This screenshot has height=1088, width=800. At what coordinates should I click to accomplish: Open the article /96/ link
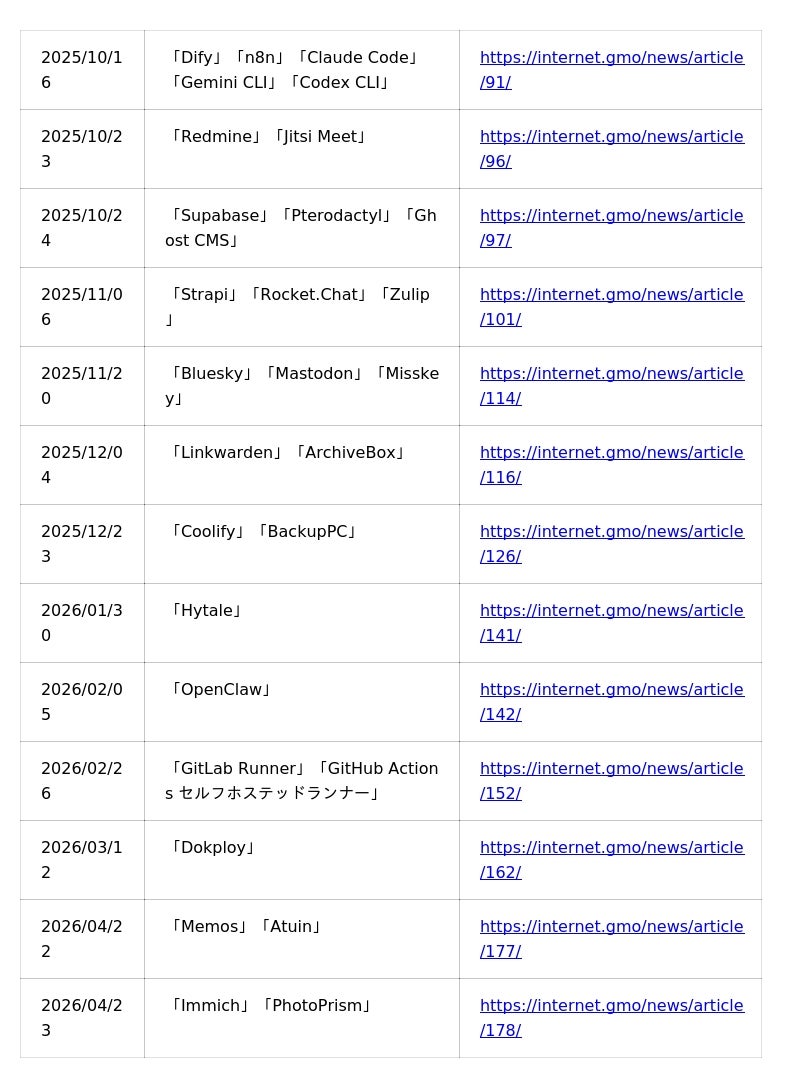pyautogui.click(x=611, y=137)
